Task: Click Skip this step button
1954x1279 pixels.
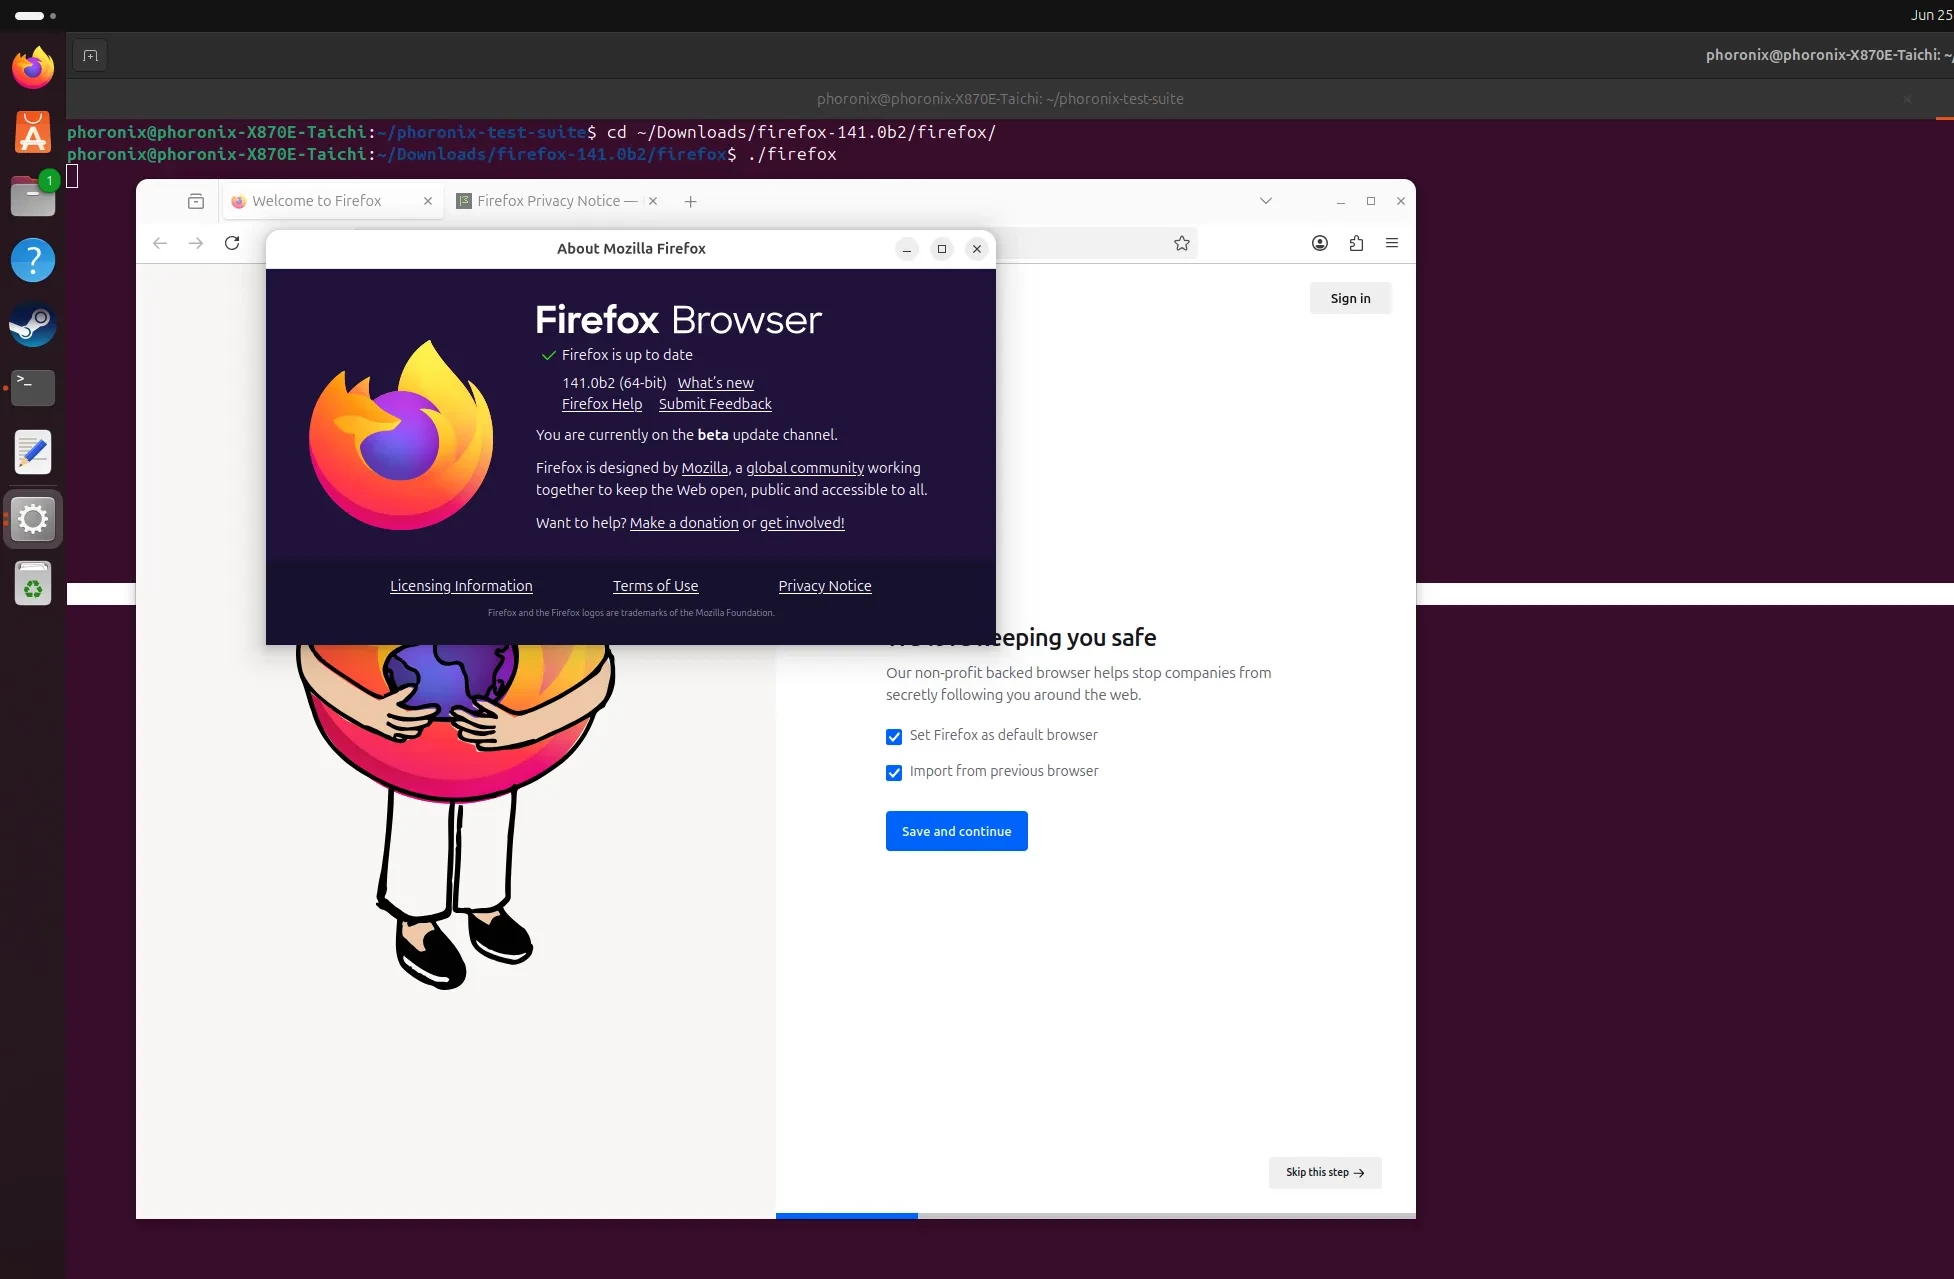Action: pos(1324,1172)
